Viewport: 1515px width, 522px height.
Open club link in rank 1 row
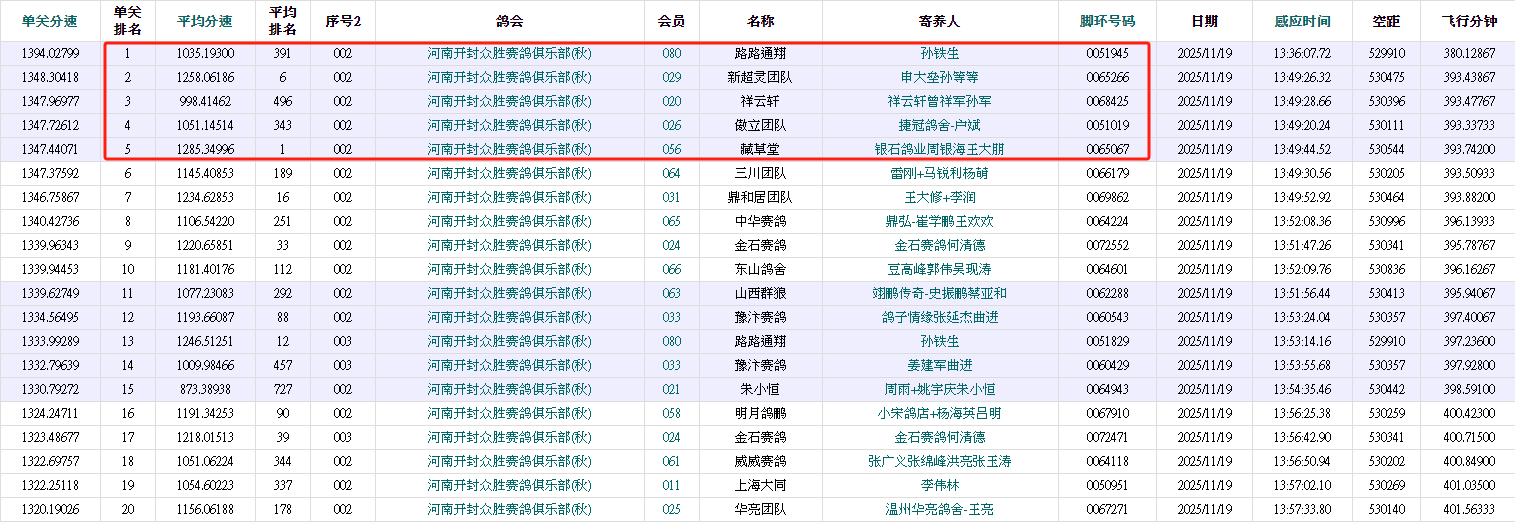click(509, 53)
